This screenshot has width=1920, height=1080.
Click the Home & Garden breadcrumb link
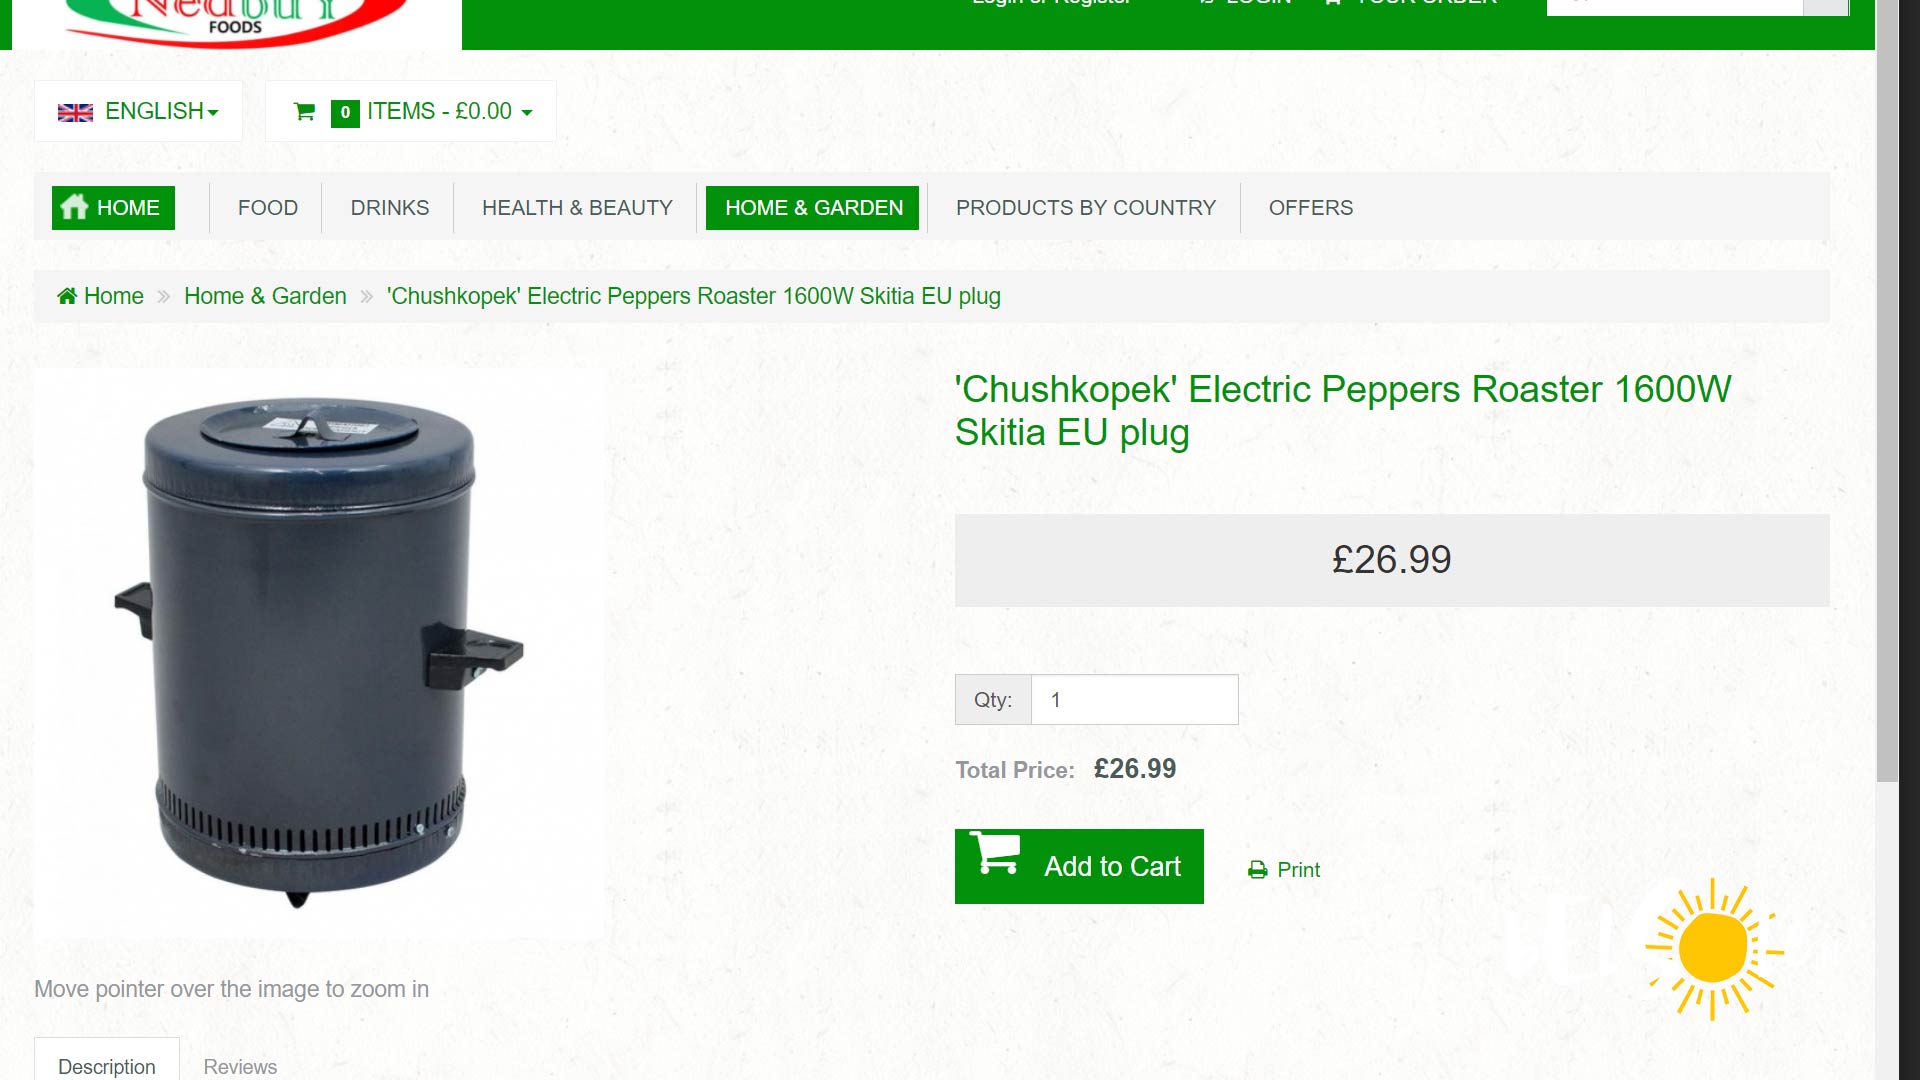(x=265, y=296)
